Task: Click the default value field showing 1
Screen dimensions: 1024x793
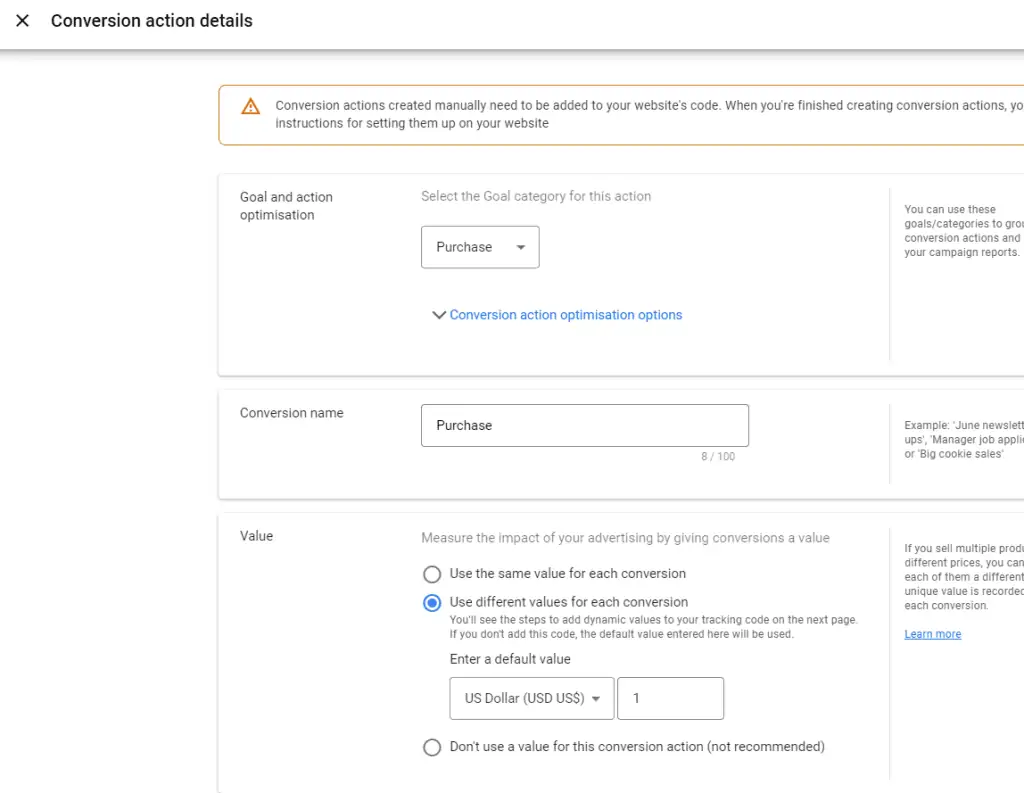Action: tap(670, 698)
